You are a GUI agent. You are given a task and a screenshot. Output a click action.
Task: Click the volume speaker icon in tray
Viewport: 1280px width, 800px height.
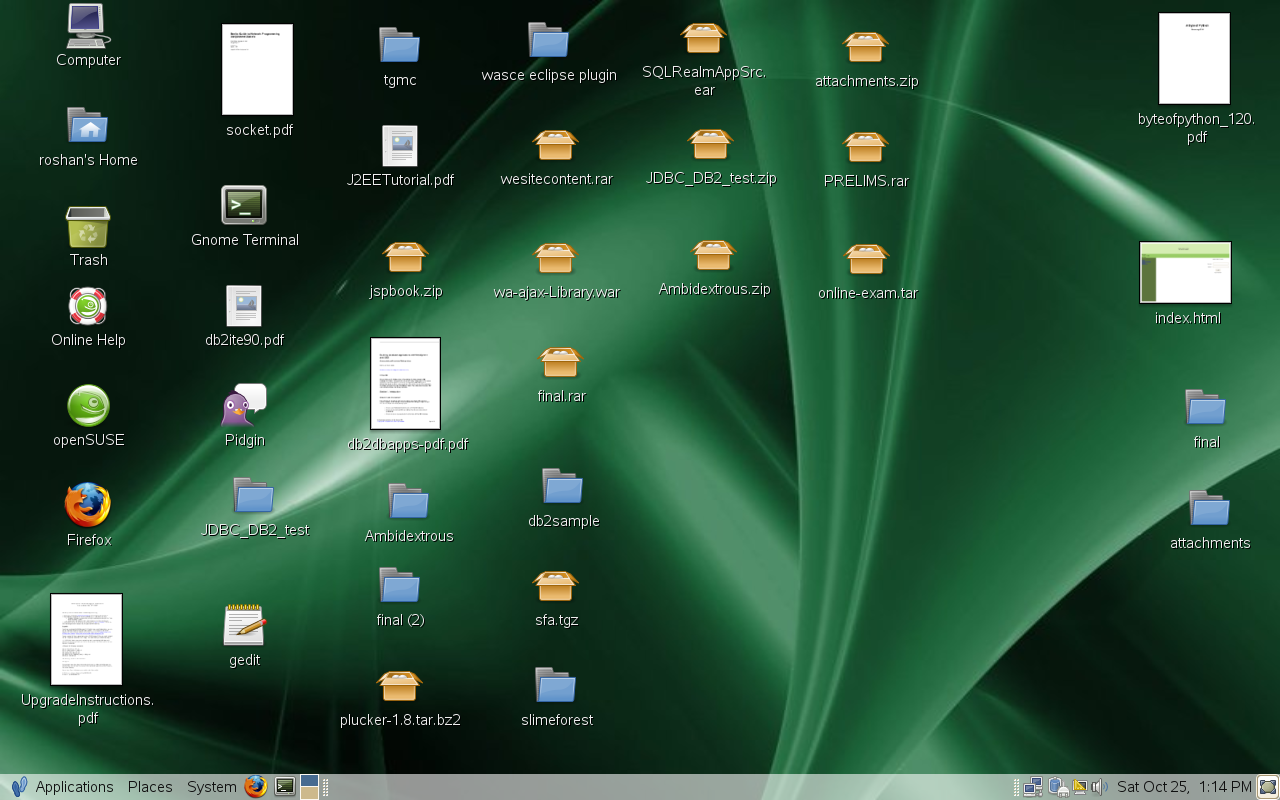(x=1099, y=787)
